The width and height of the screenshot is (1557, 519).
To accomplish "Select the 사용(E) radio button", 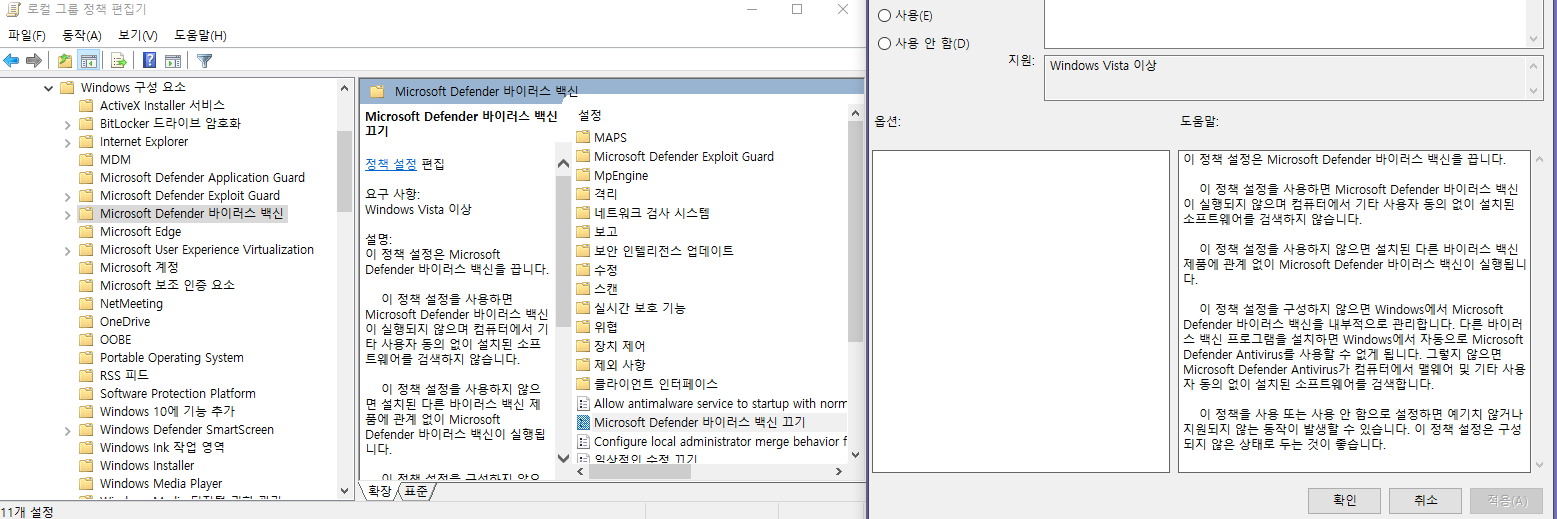I will [x=884, y=16].
